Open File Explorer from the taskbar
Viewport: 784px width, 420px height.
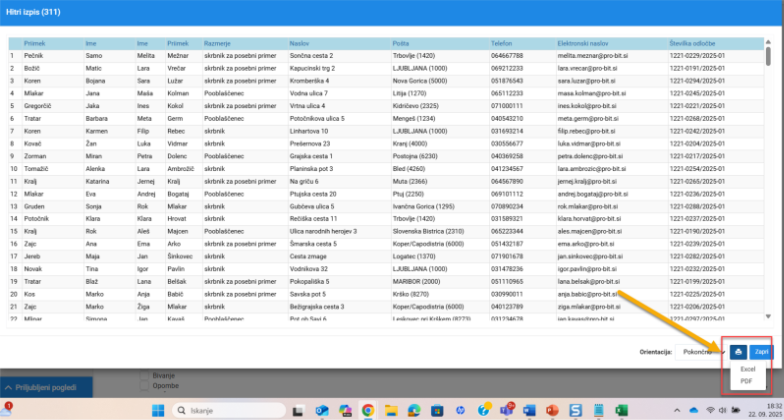pyautogui.click(x=391, y=410)
